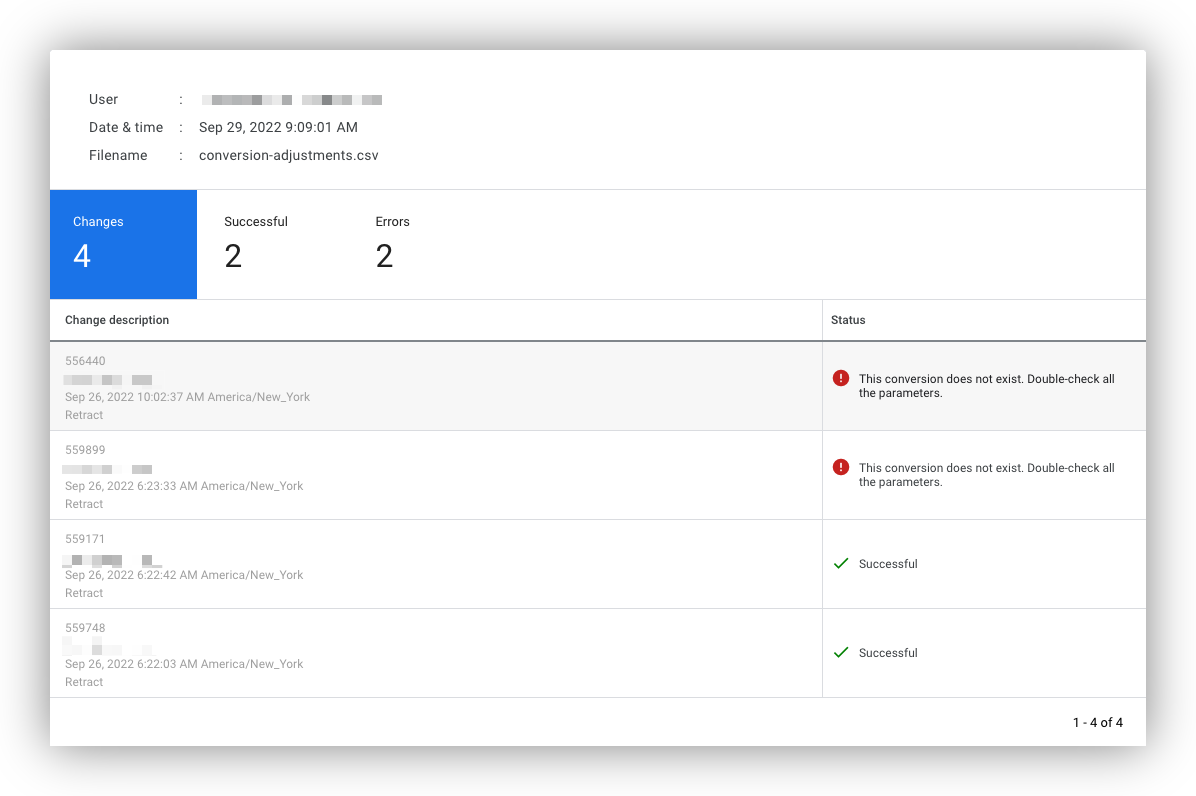1196x796 pixels.
Task: Click filename conversion-adjustments.csv
Action: click(288, 156)
